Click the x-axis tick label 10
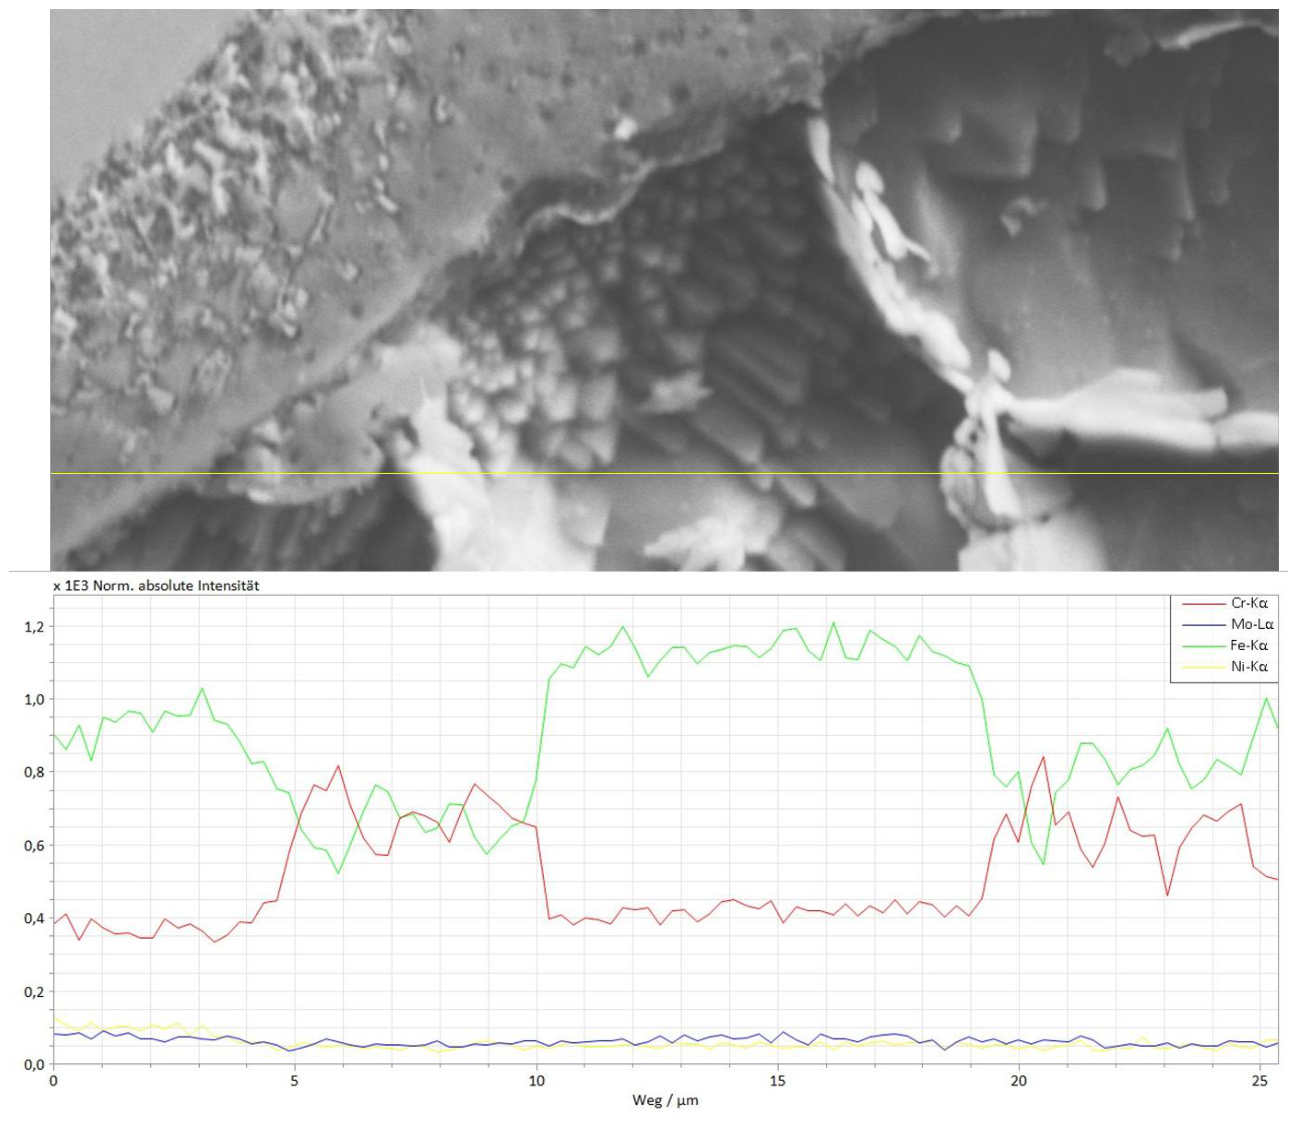 click(x=536, y=1081)
